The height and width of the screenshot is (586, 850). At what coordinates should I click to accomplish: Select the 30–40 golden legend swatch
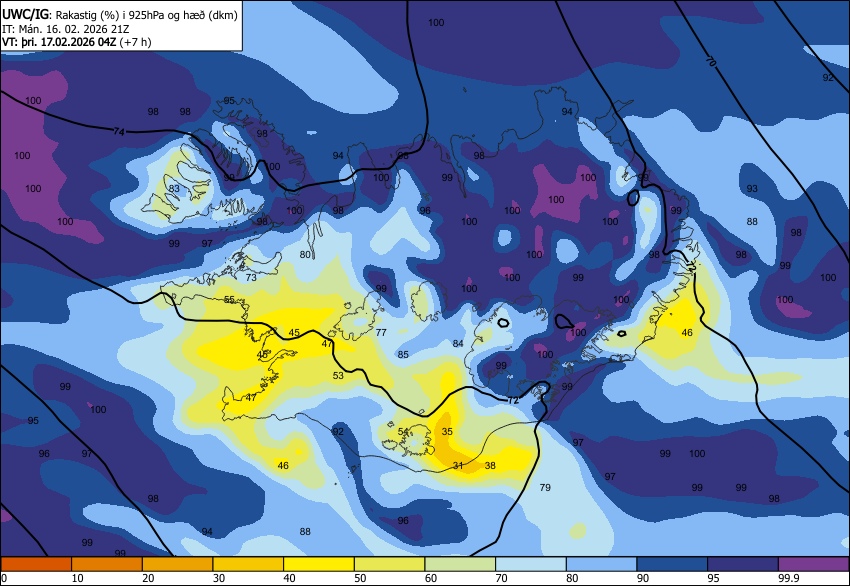pos(248,564)
